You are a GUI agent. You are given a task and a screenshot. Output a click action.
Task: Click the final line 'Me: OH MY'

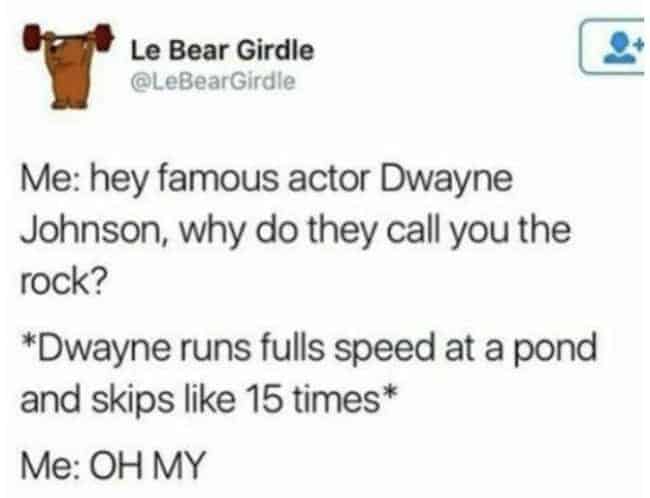(x=113, y=466)
